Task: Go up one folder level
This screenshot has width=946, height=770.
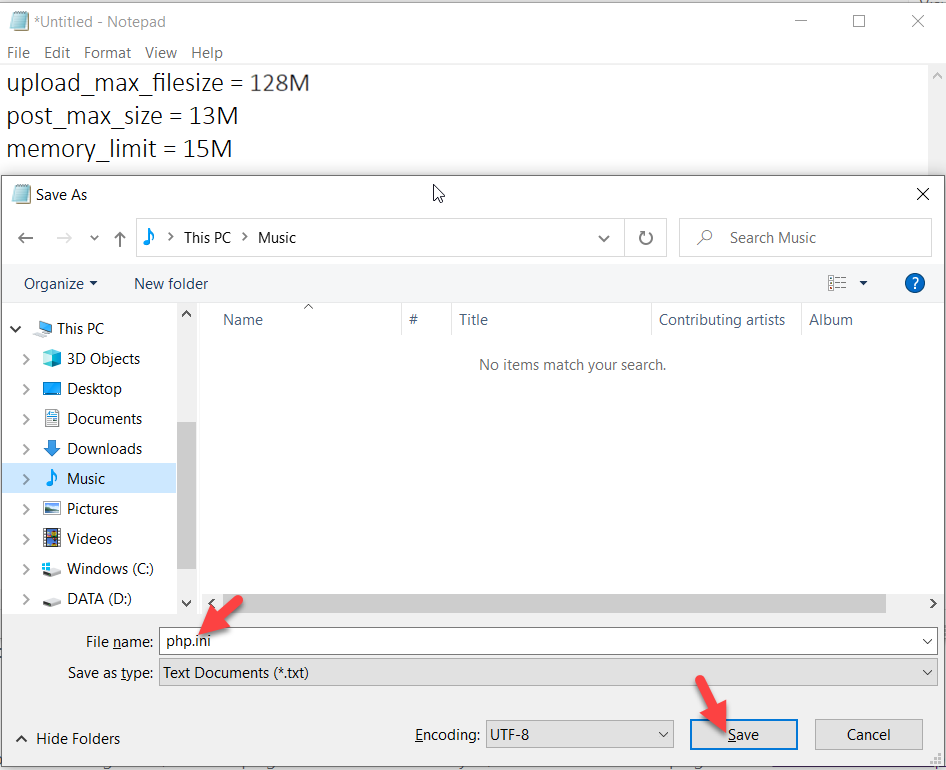Action: click(119, 238)
